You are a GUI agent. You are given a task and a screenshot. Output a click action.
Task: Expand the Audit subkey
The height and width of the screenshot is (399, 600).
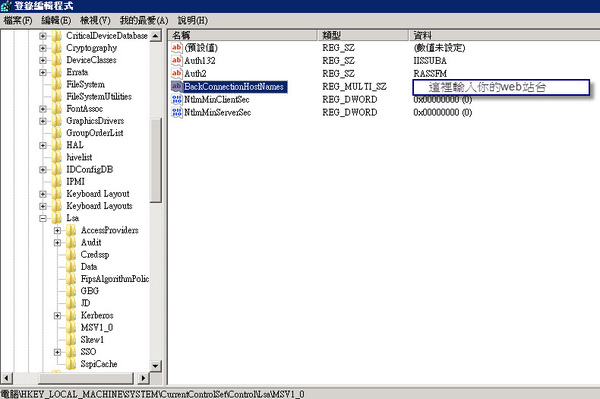pos(57,243)
